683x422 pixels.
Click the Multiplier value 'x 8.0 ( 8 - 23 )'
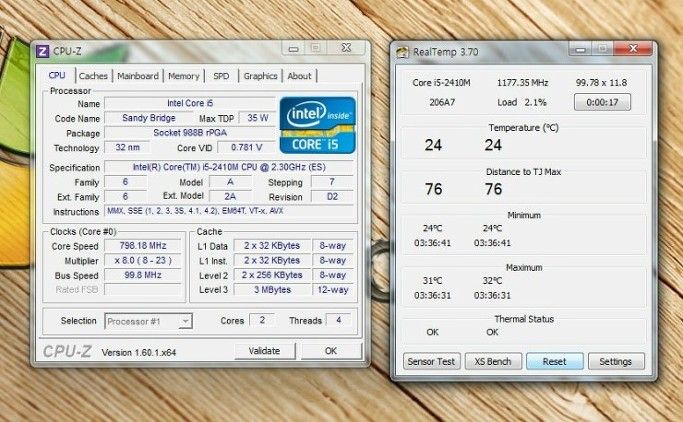[143, 260]
